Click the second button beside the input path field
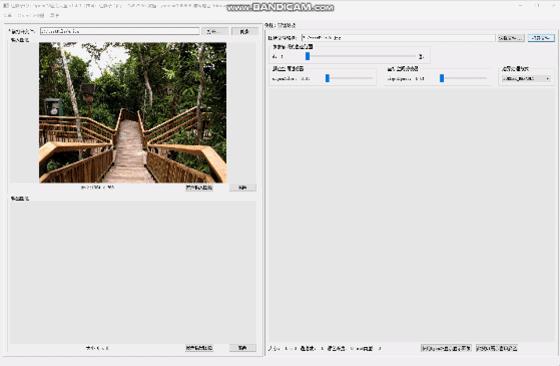The height and width of the screenshot is (366, 560). [x=244, y=31]
